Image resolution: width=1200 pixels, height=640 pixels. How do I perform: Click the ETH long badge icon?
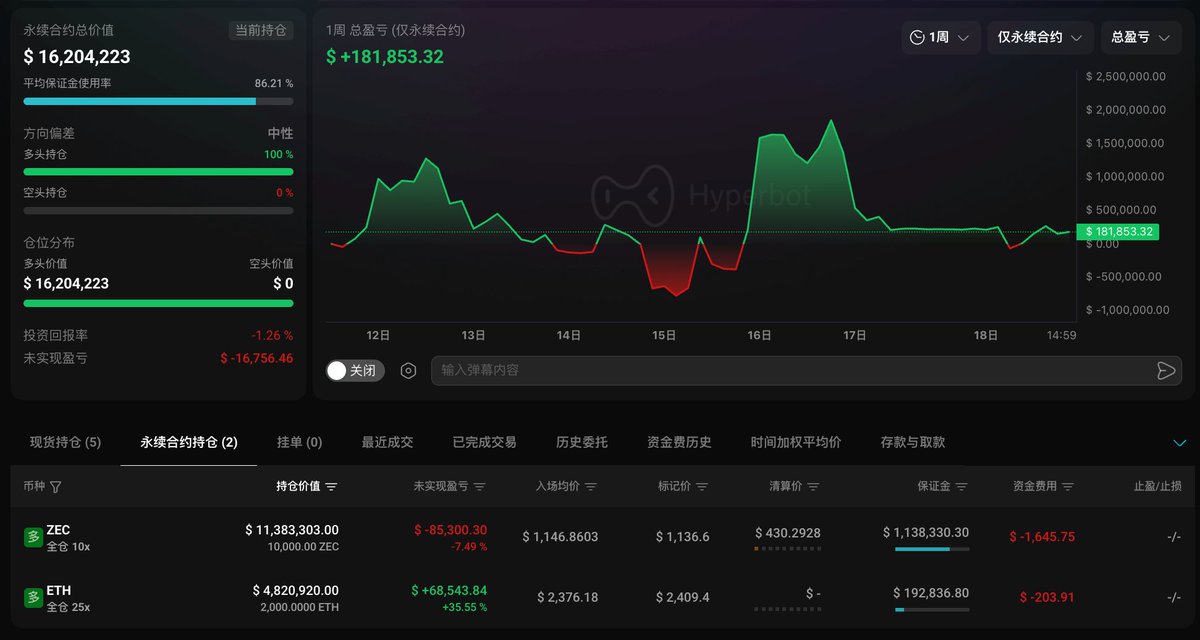33,598
